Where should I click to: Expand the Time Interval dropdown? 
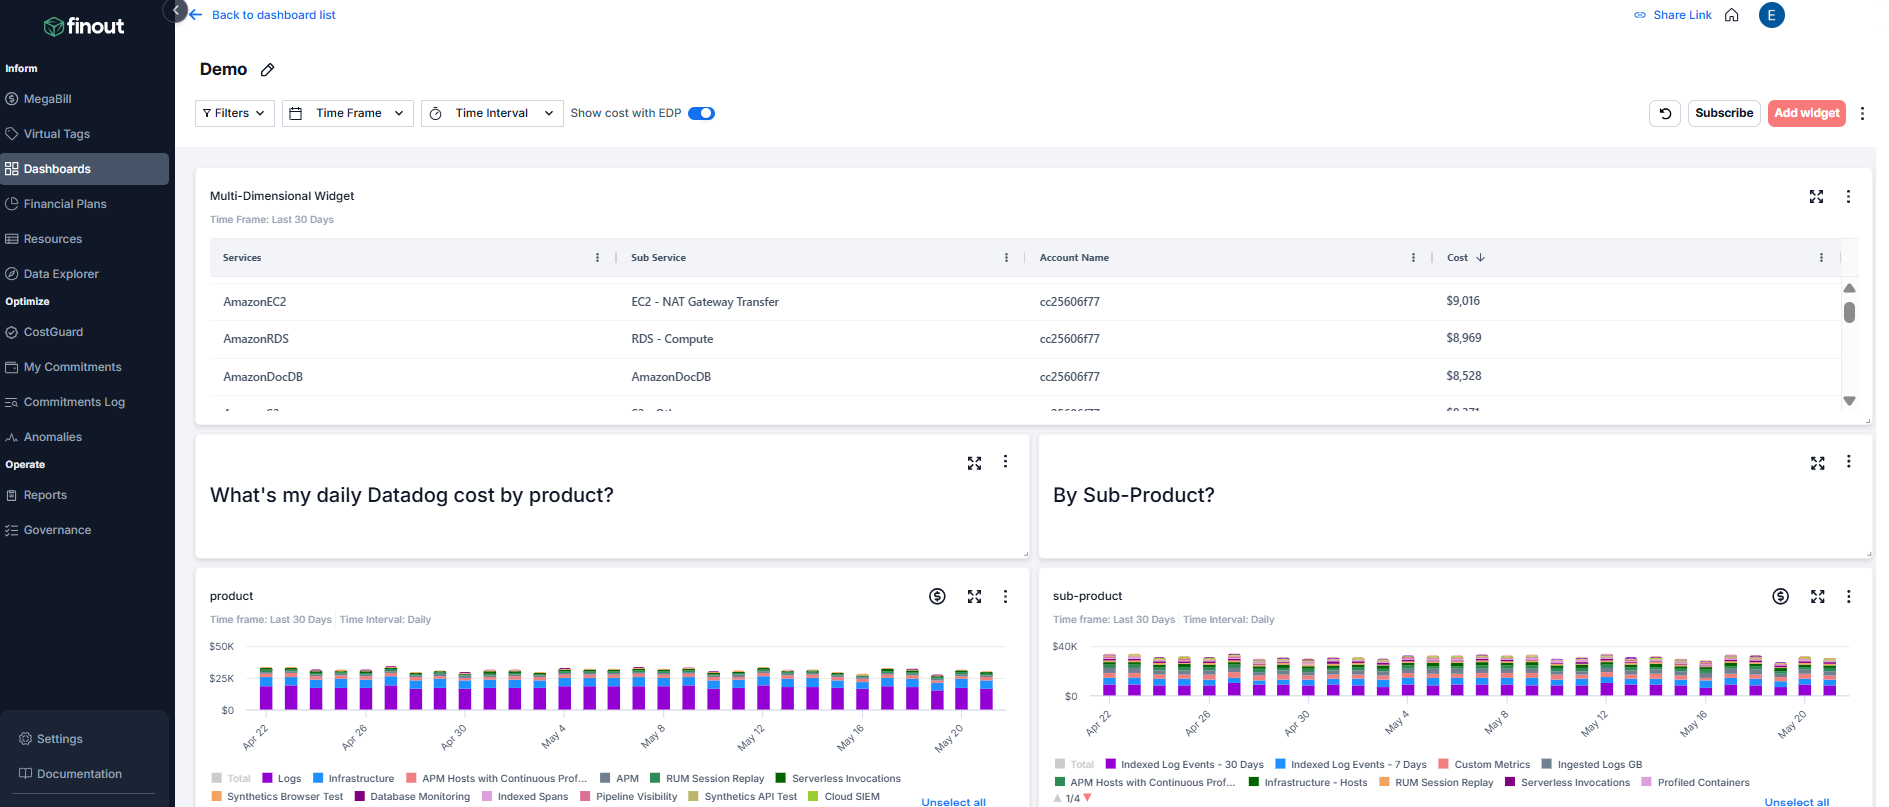(x=492, y=113)
